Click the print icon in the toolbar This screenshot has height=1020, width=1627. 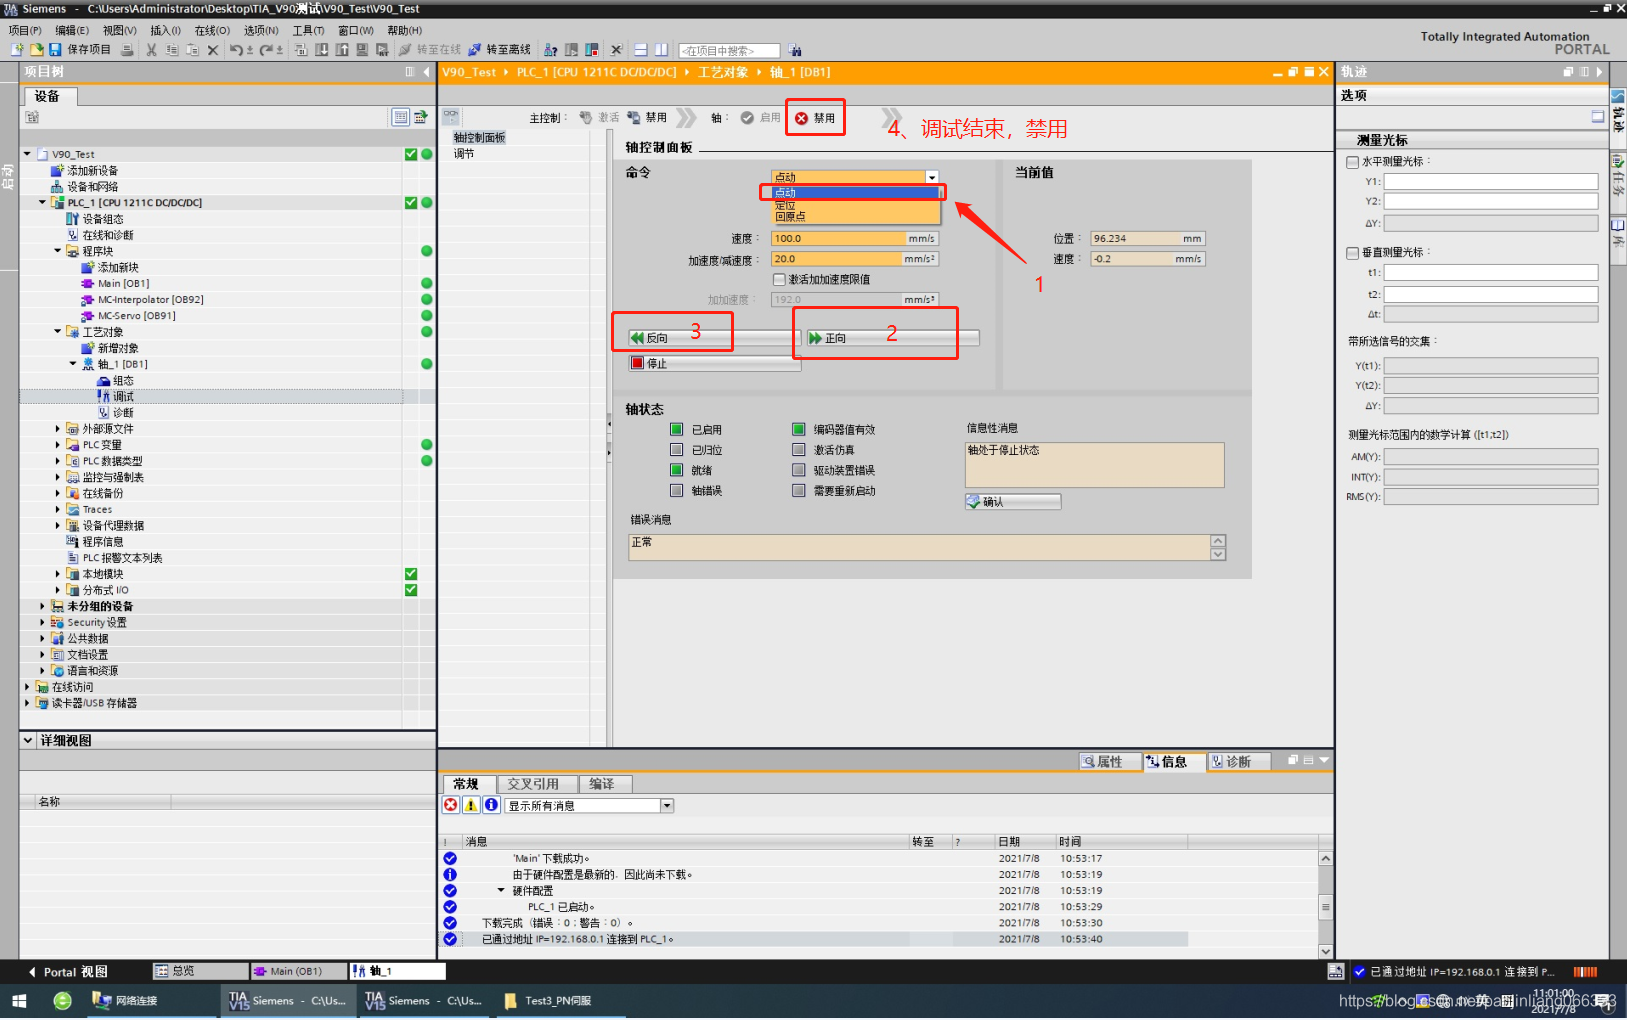click(x=127, y=49)
